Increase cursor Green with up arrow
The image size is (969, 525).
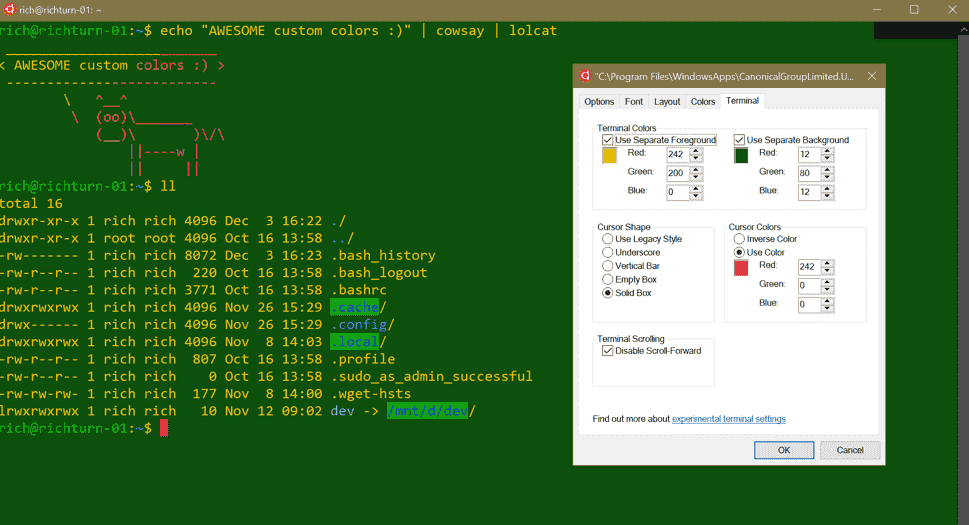click(827, 282)
